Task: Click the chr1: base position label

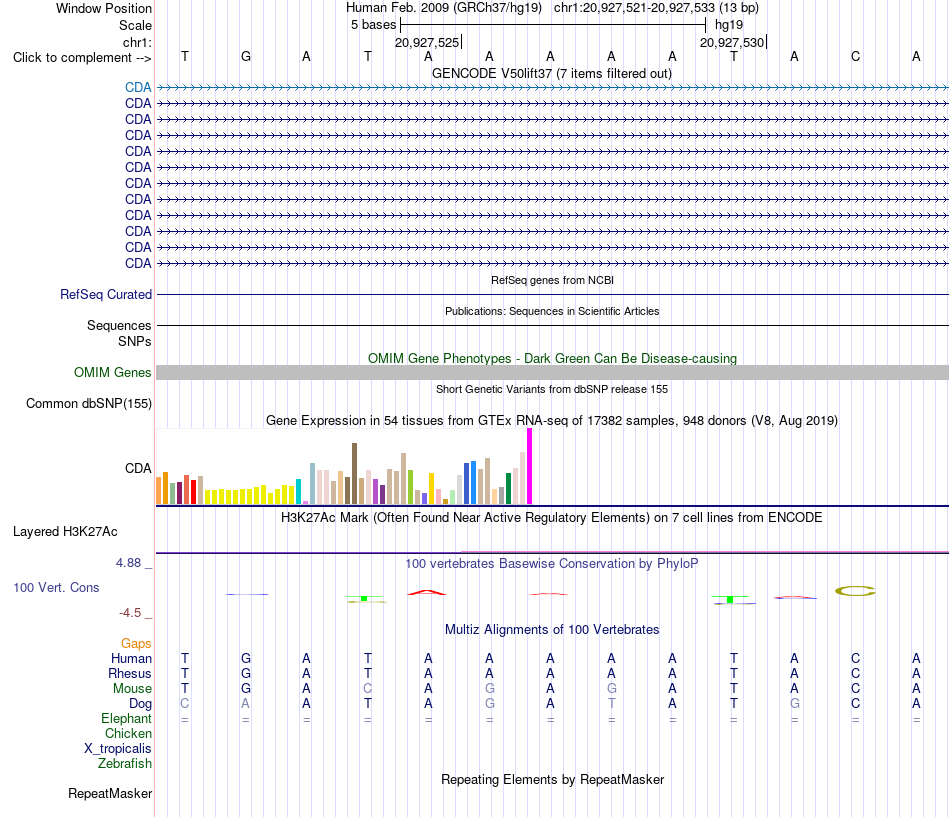Action: [137, 43]
